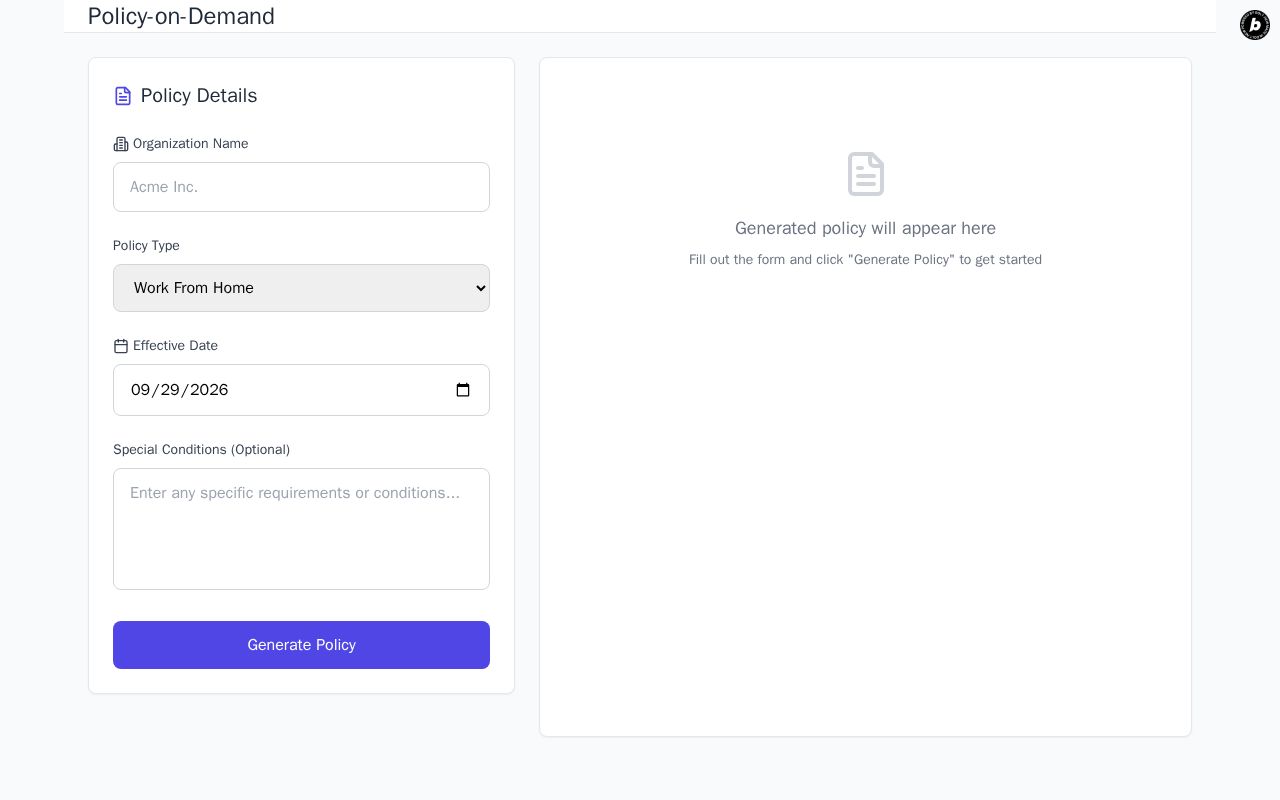
Task: Click the 'Special Conditions (Optional)' label
Action: coord(201,450)
